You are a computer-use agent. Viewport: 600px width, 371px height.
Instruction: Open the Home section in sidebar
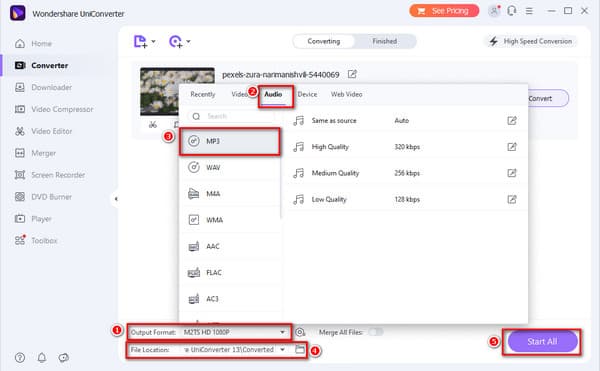[x=33, y=44]
